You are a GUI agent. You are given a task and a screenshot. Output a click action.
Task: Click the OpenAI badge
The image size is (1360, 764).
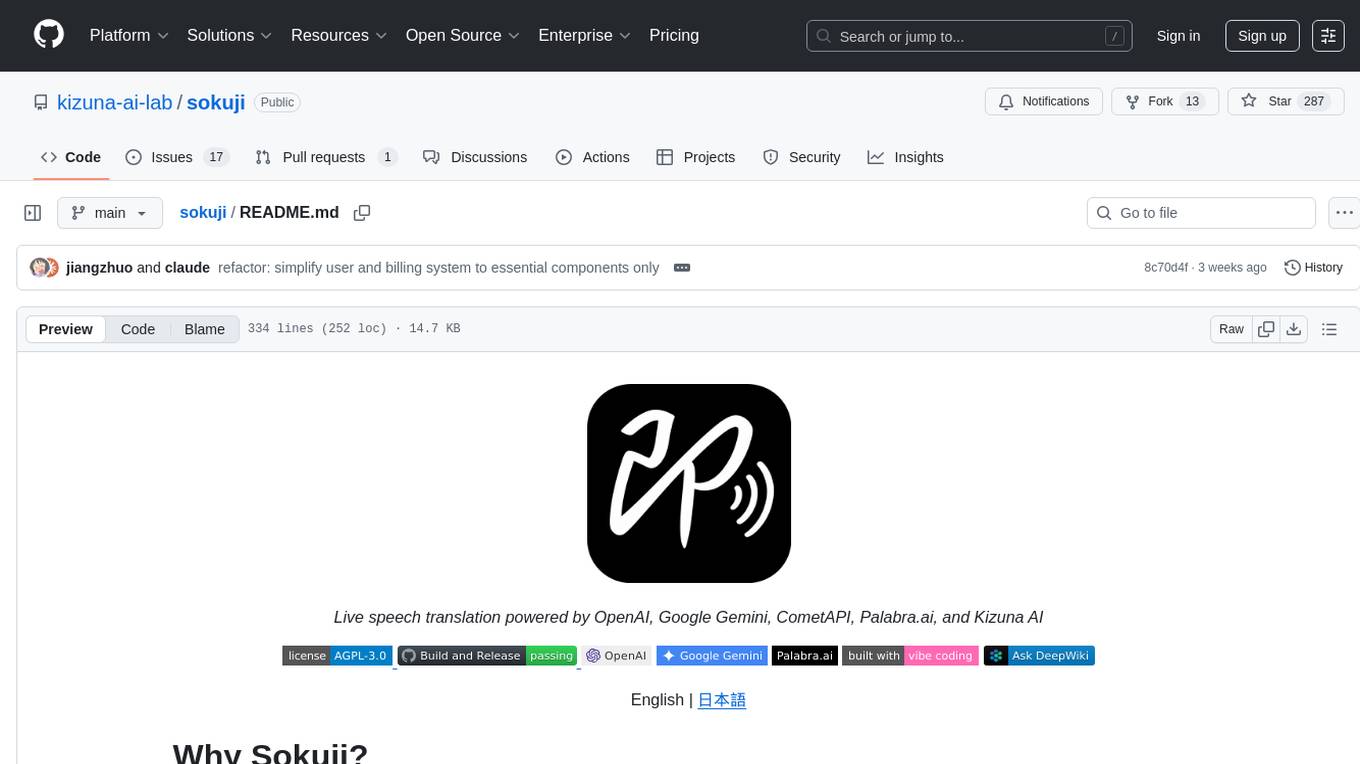pos(616,656)
